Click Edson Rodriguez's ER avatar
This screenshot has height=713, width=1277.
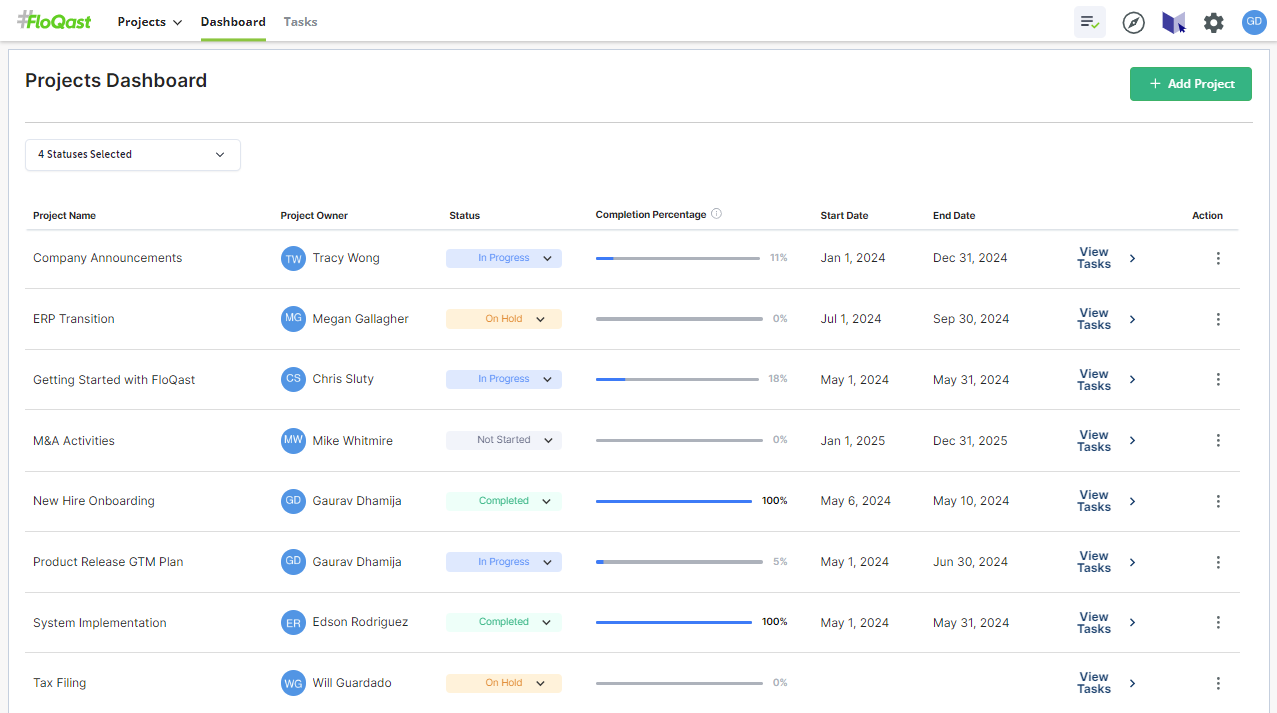pos(293,622)
